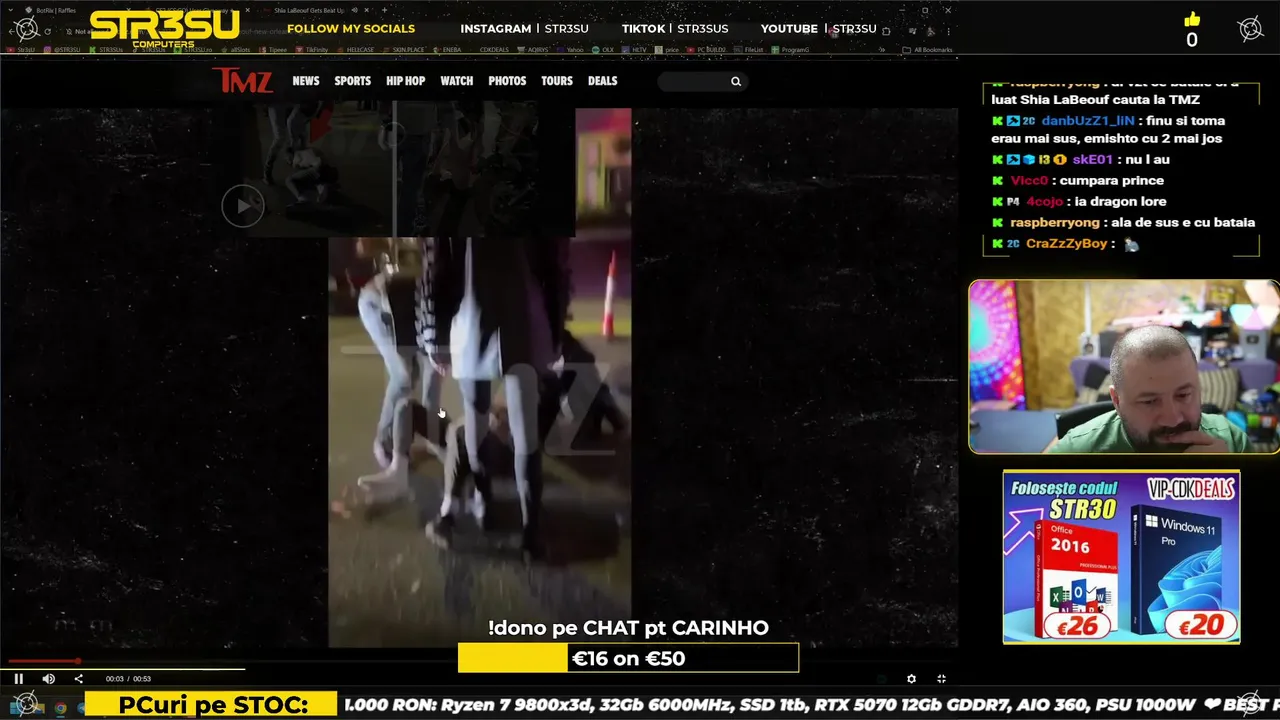This screenshot has width=1280, height=720.
Task: Click the streamer webcam feed
Action: tap(1123, 366)
